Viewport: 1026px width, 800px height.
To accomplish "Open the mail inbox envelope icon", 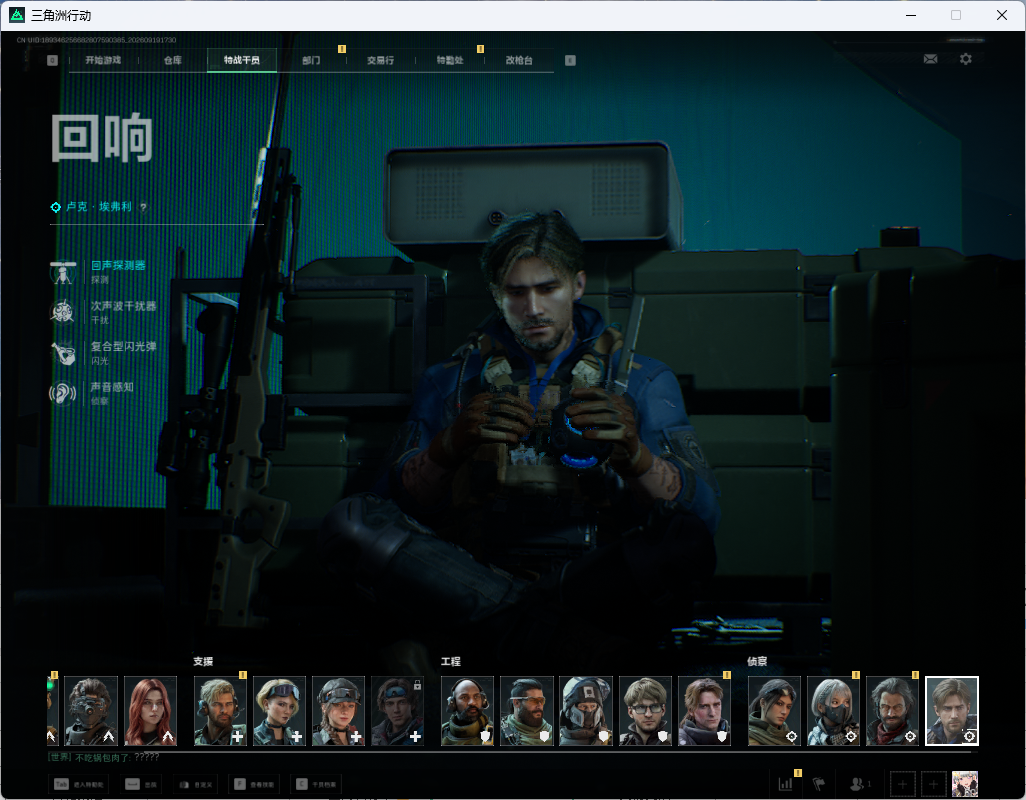I will point(930,59).
